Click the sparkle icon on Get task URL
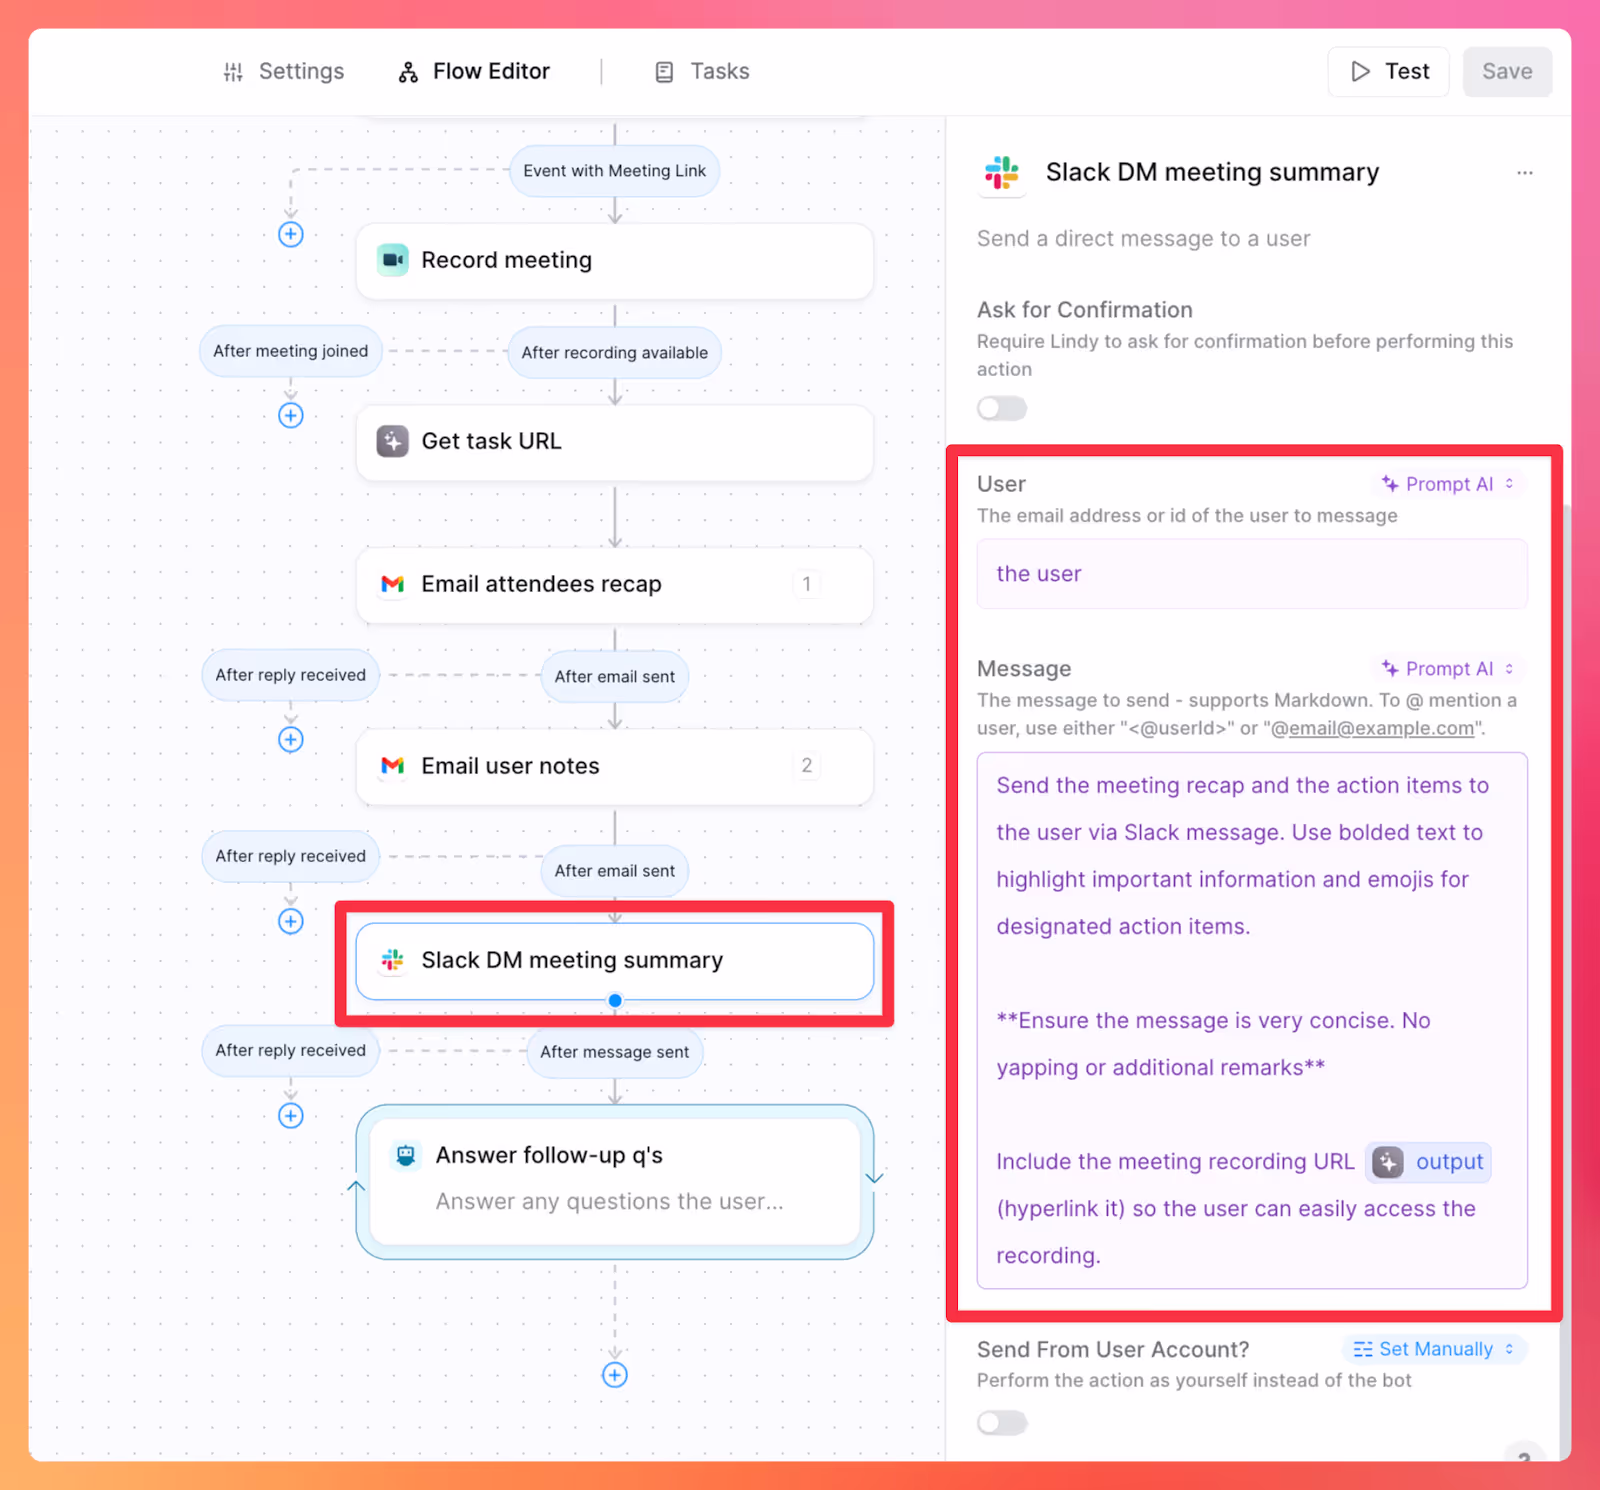The image size is (1600, 1490). click(x=393, y=441)
